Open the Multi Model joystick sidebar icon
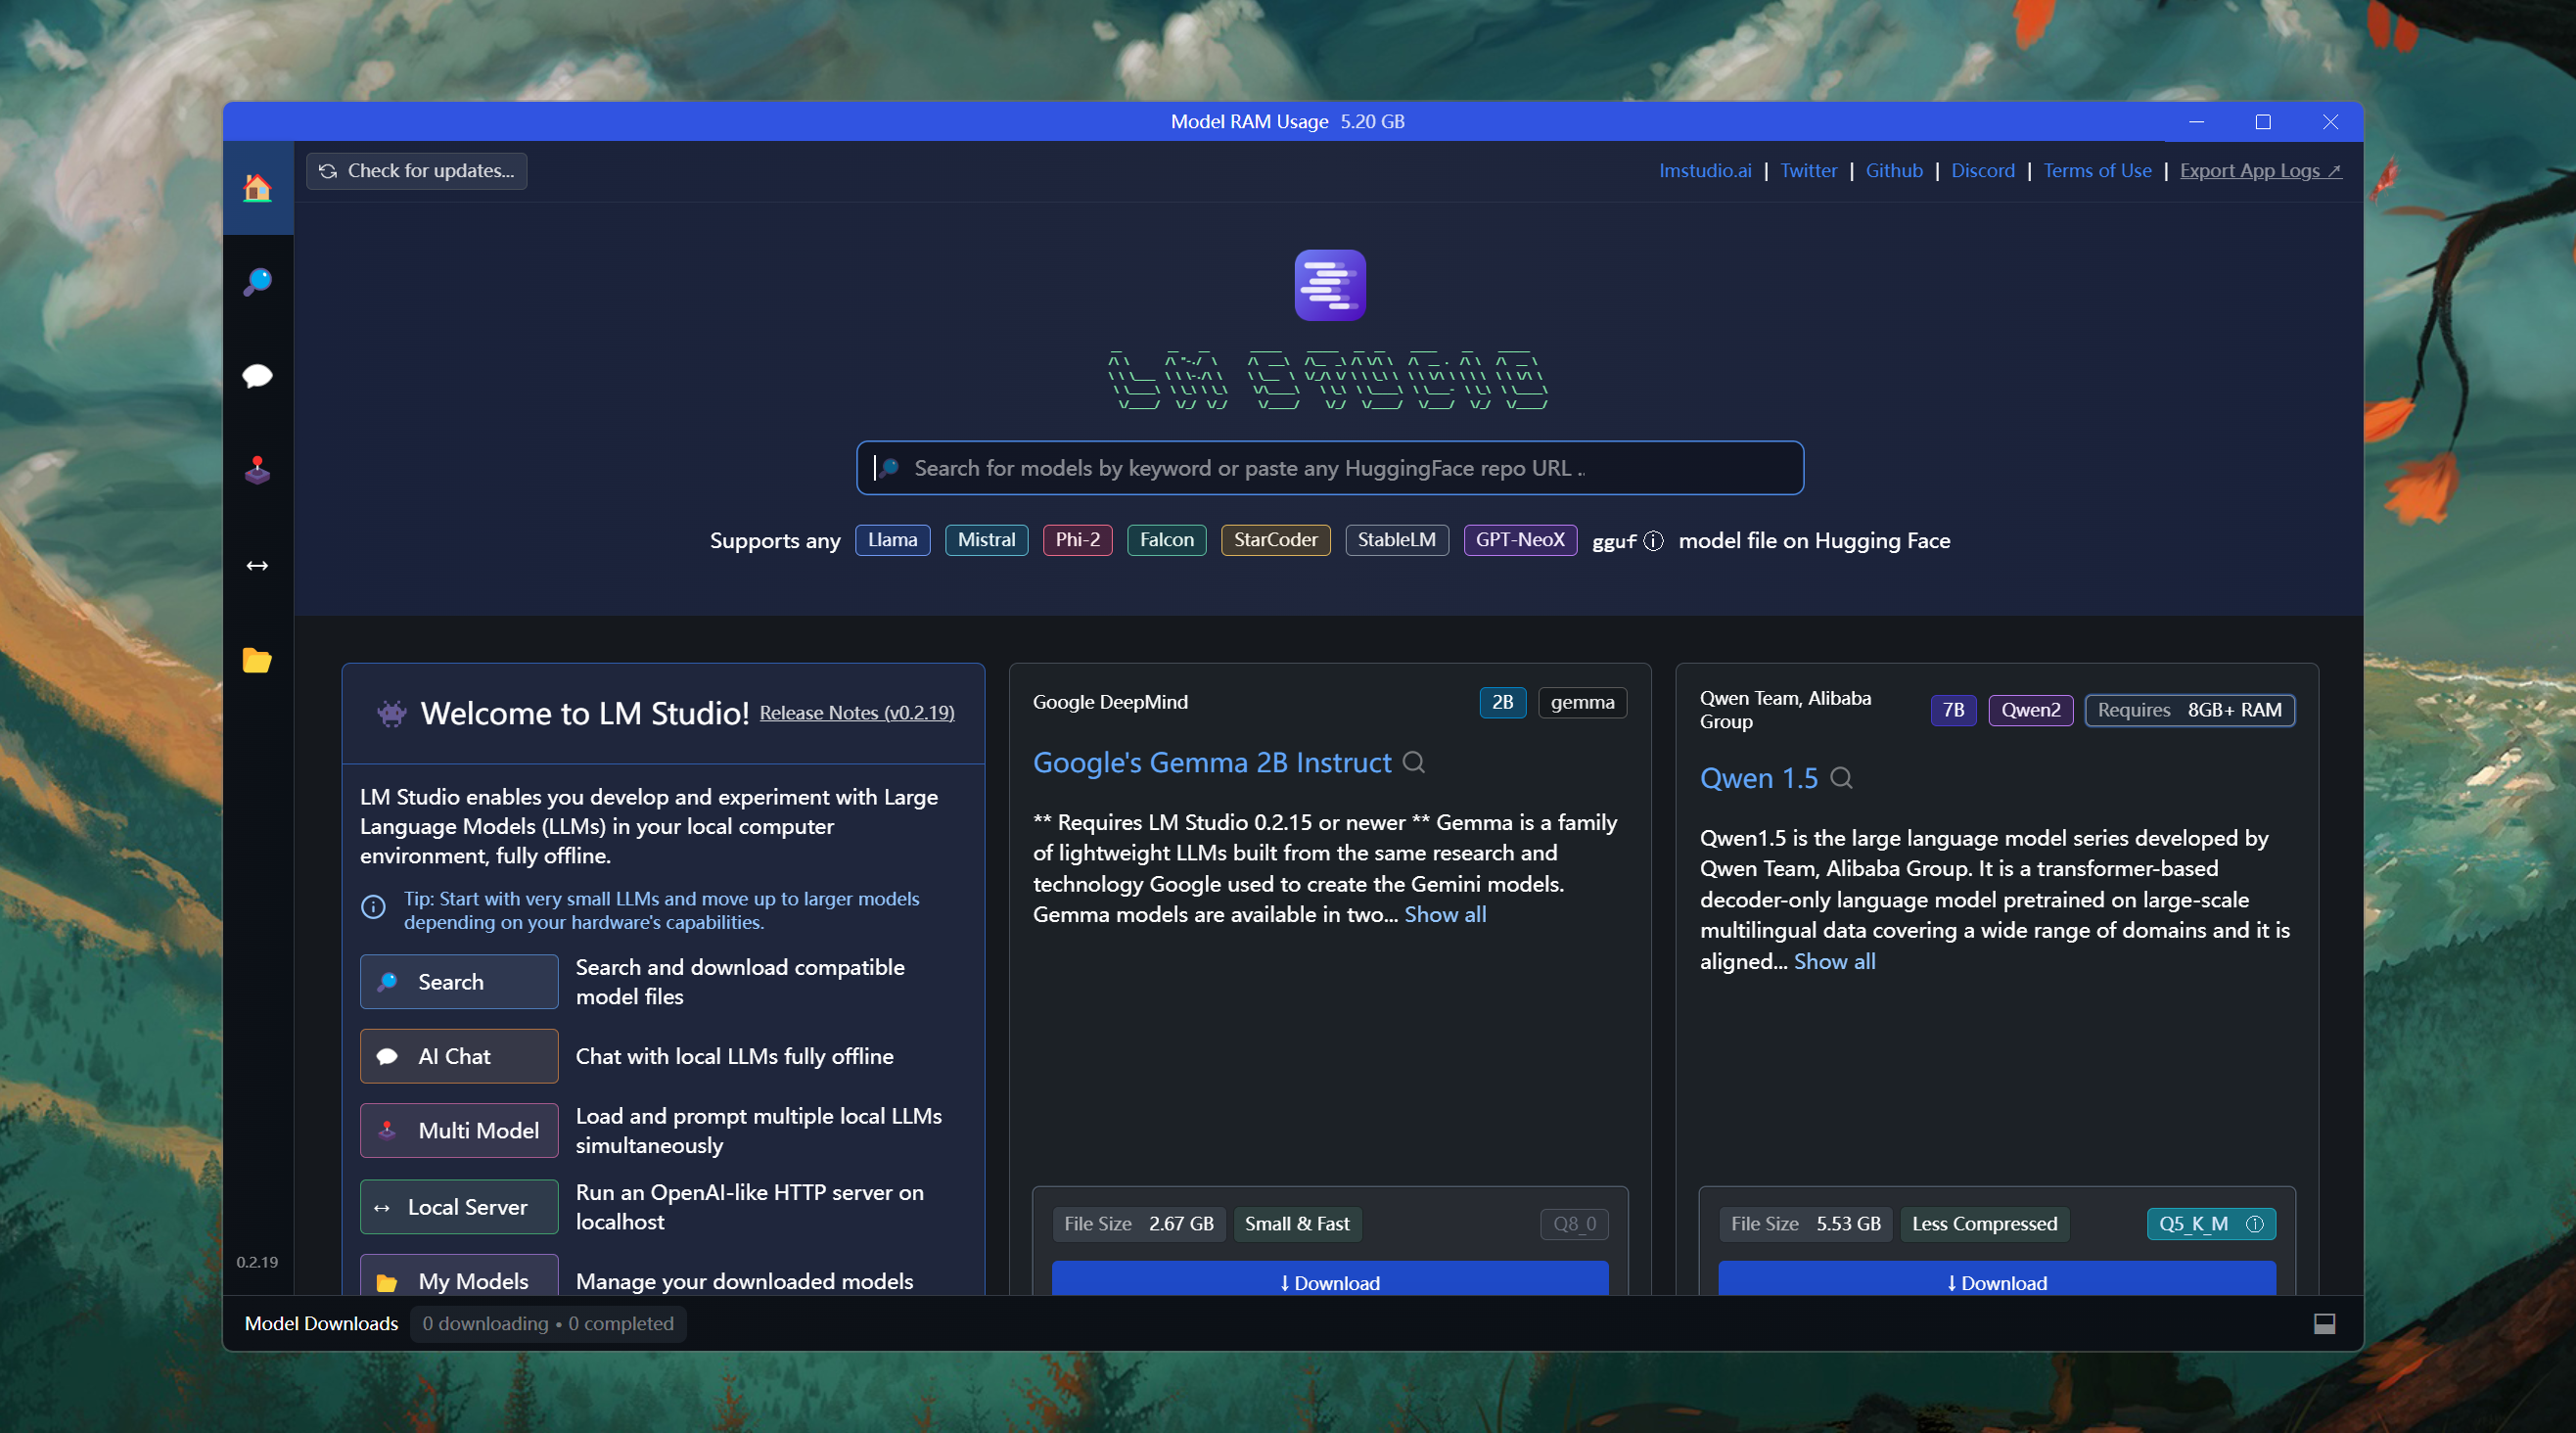The width and height of the screenshot is (2576, 1433). click(x=257, y=470)
